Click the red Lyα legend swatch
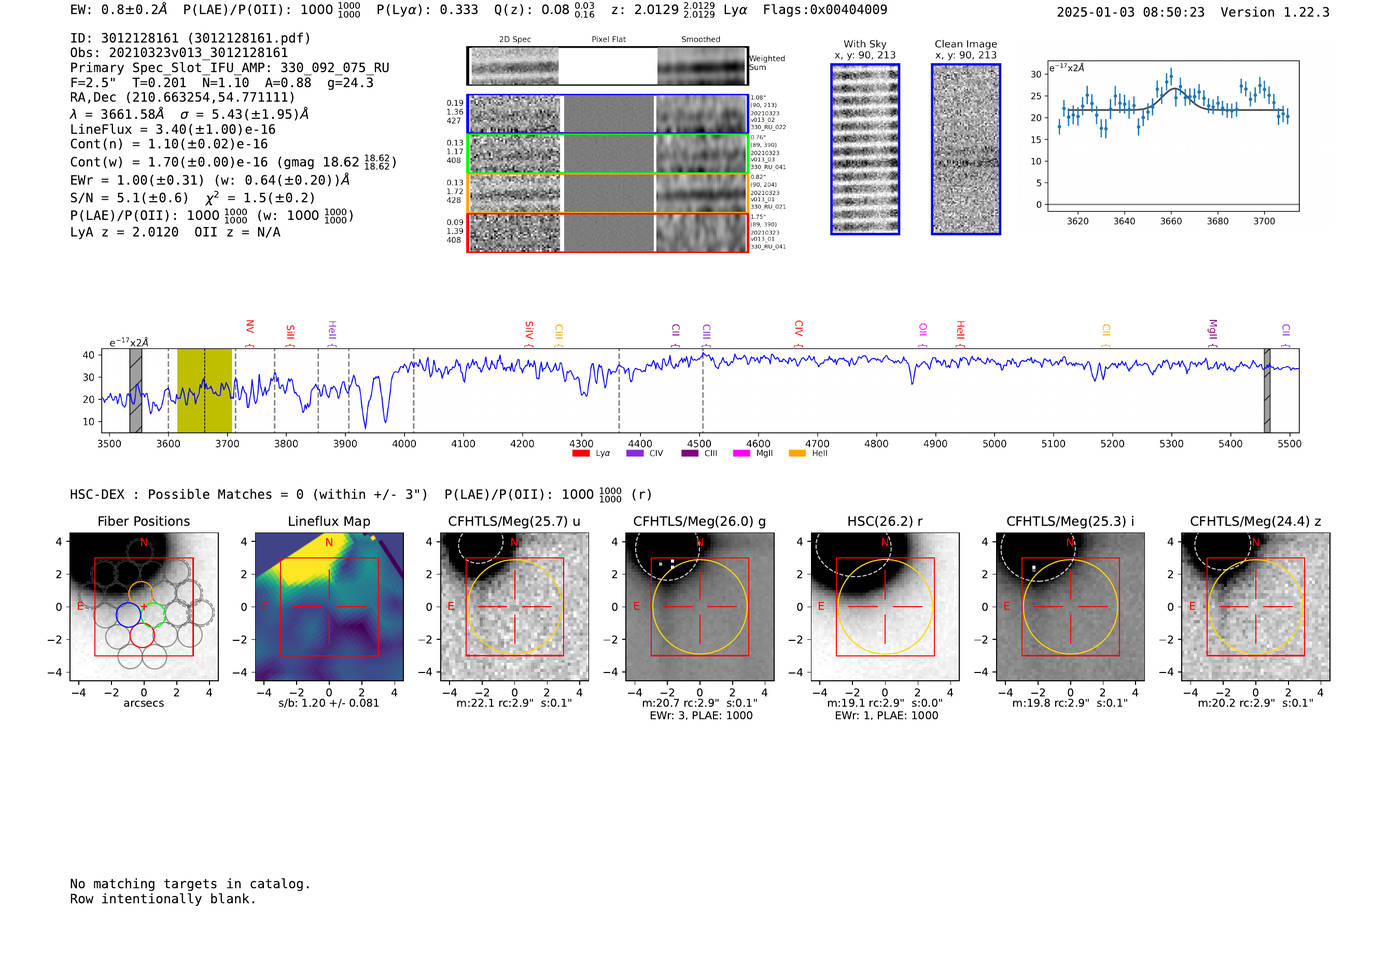This screenshot has width=1400, height=953. point(580,453)
